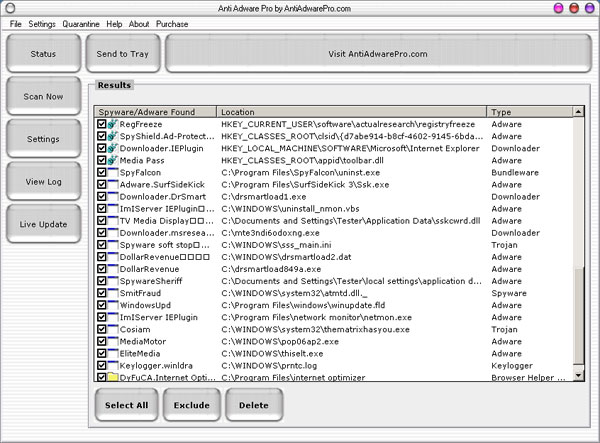Open the Purchase menu
The height and width of the screenshot is (443, 600).
(x=172, y=24)
